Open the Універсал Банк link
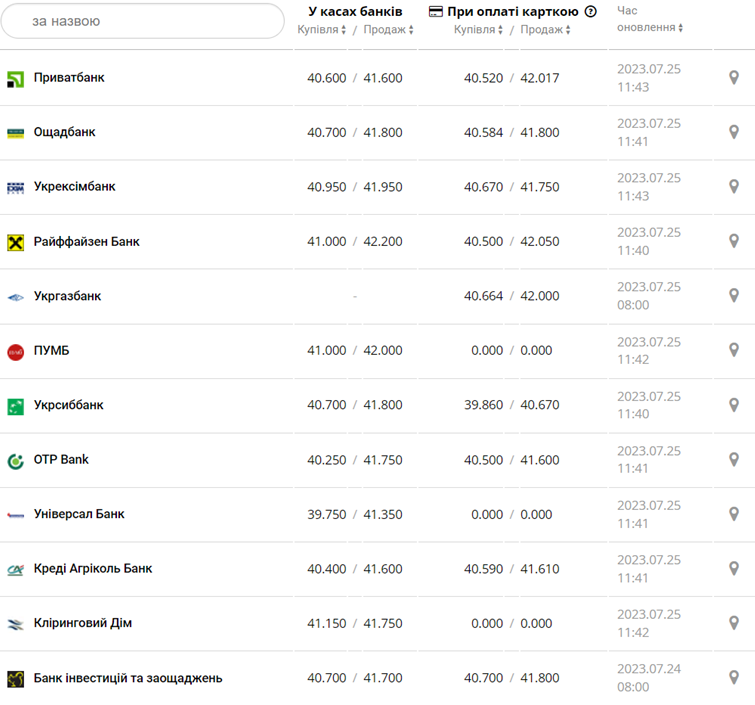755x705 pixels. (79, 514)
